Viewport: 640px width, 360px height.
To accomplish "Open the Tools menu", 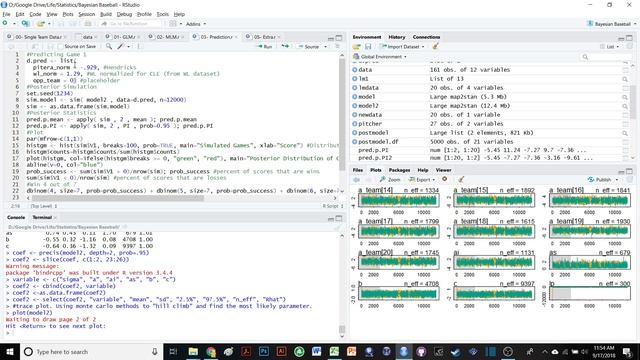I will pyautogui.click(x=162, y=14).
